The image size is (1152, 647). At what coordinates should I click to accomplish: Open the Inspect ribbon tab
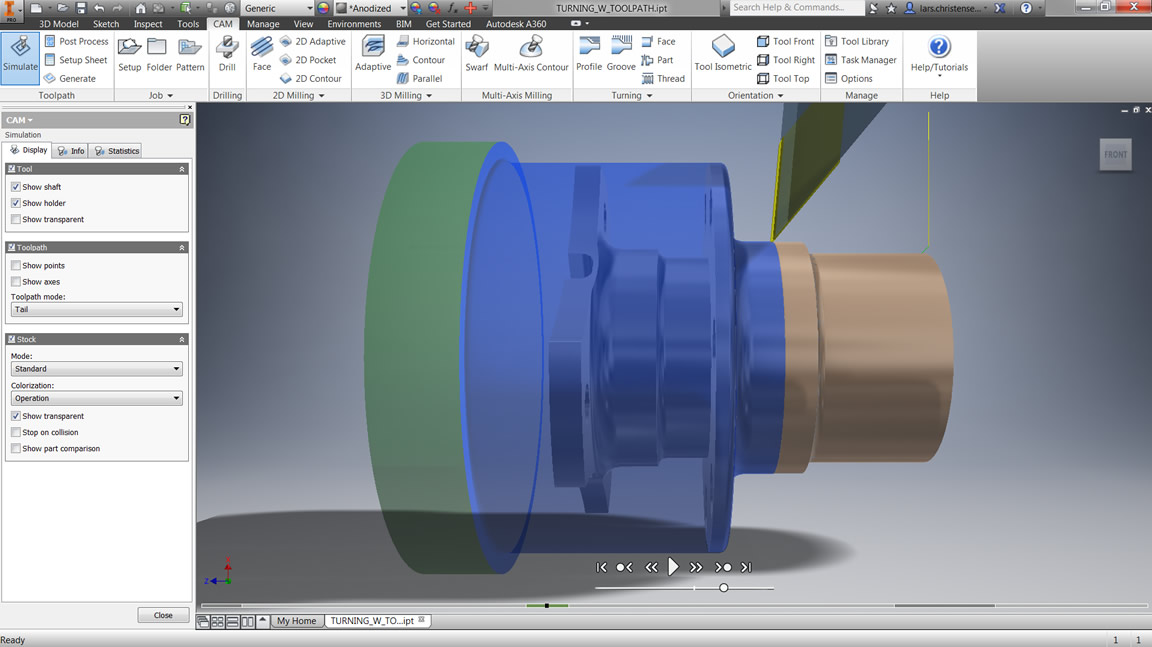pos(148,24)
